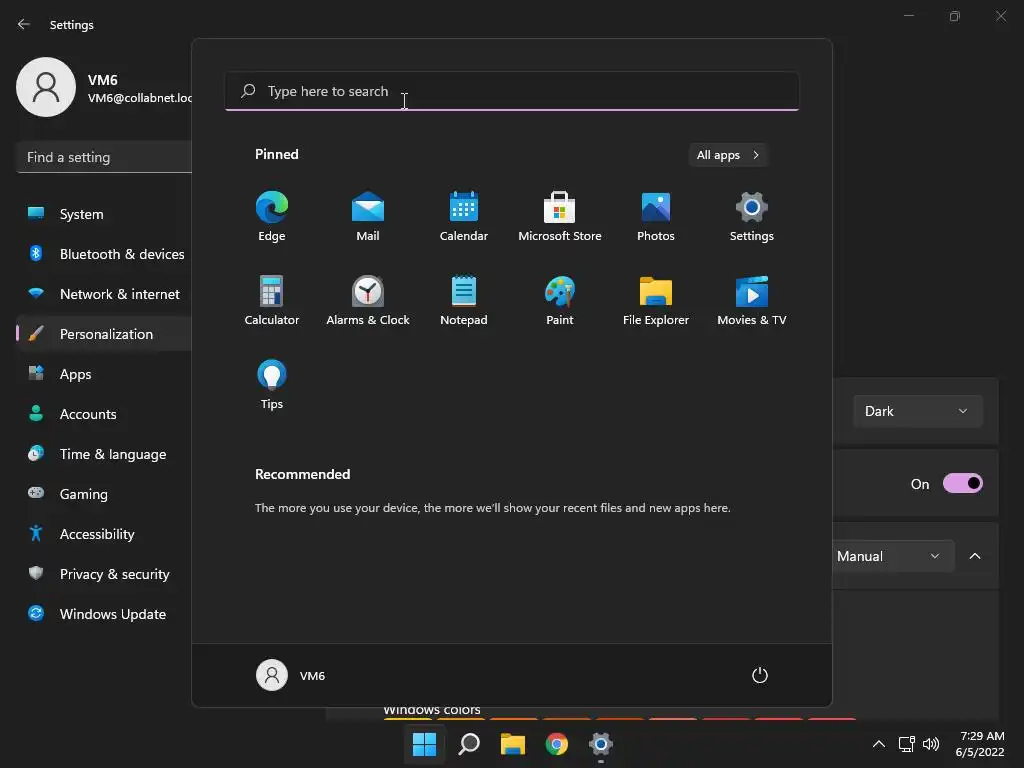Open File Explorer on the taskbar

513,744
